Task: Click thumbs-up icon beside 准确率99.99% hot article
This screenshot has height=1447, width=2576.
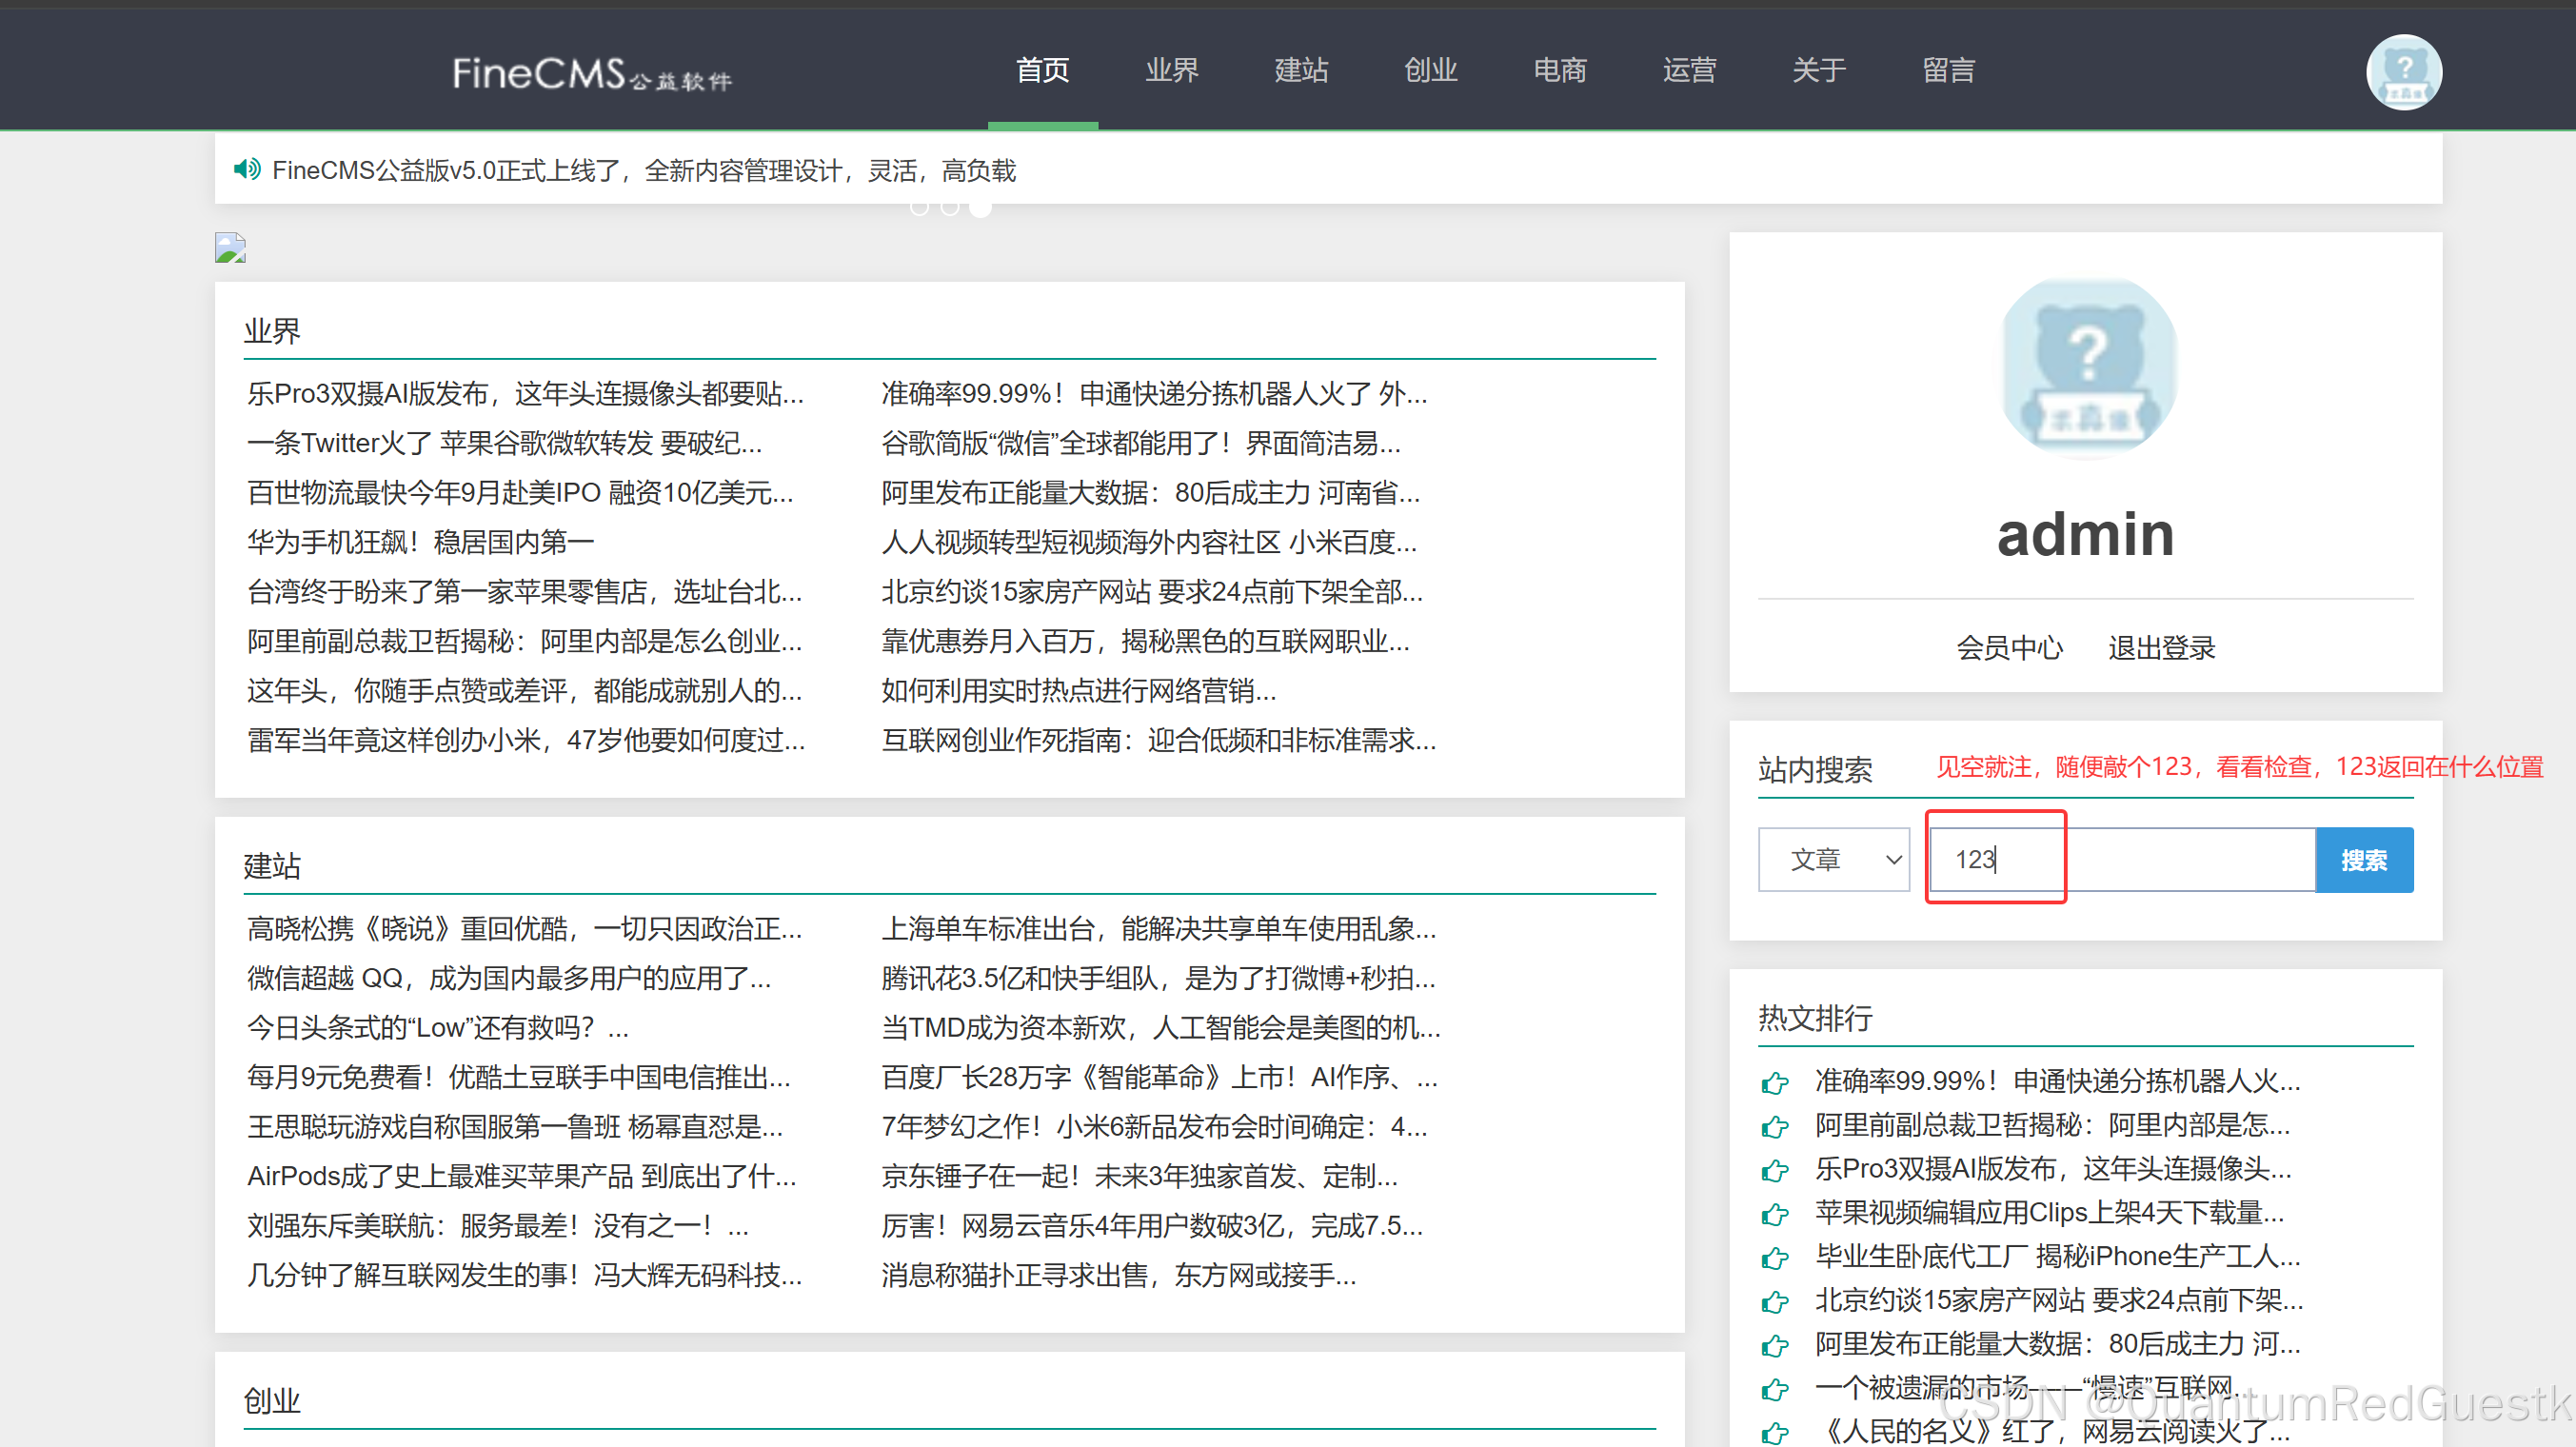Action: point(1775,1082)
